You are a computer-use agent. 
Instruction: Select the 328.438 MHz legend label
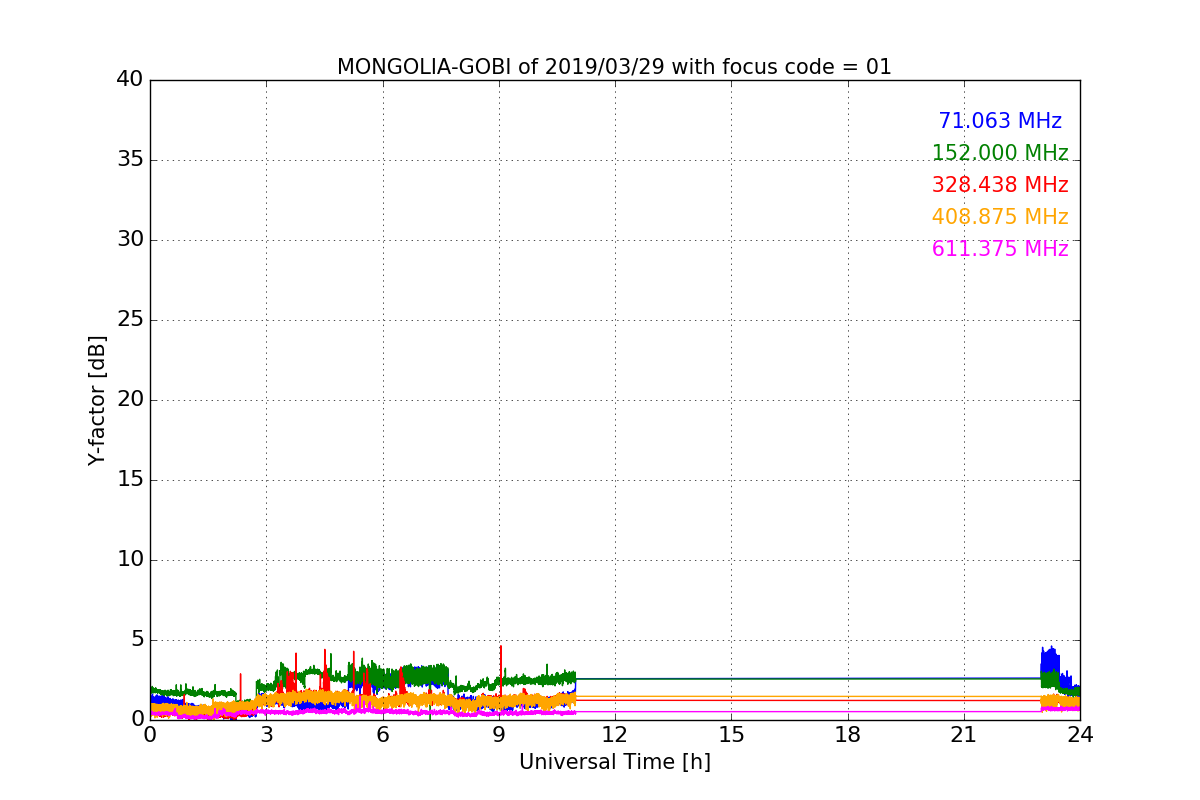(1000, 185)
